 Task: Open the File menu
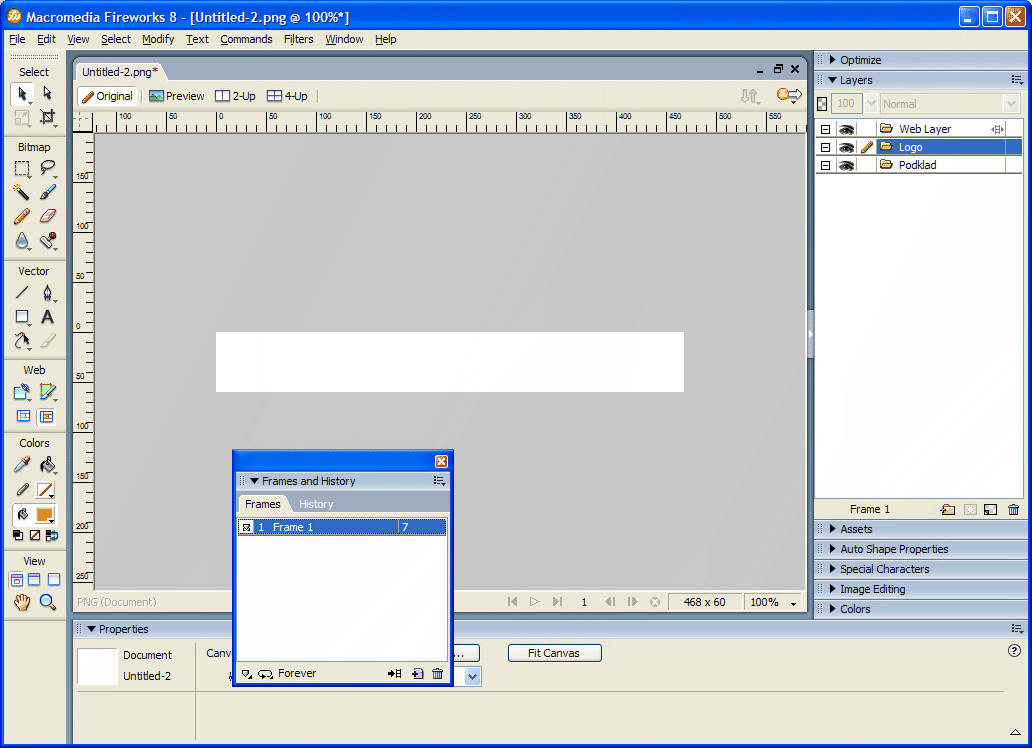point(17,40)
